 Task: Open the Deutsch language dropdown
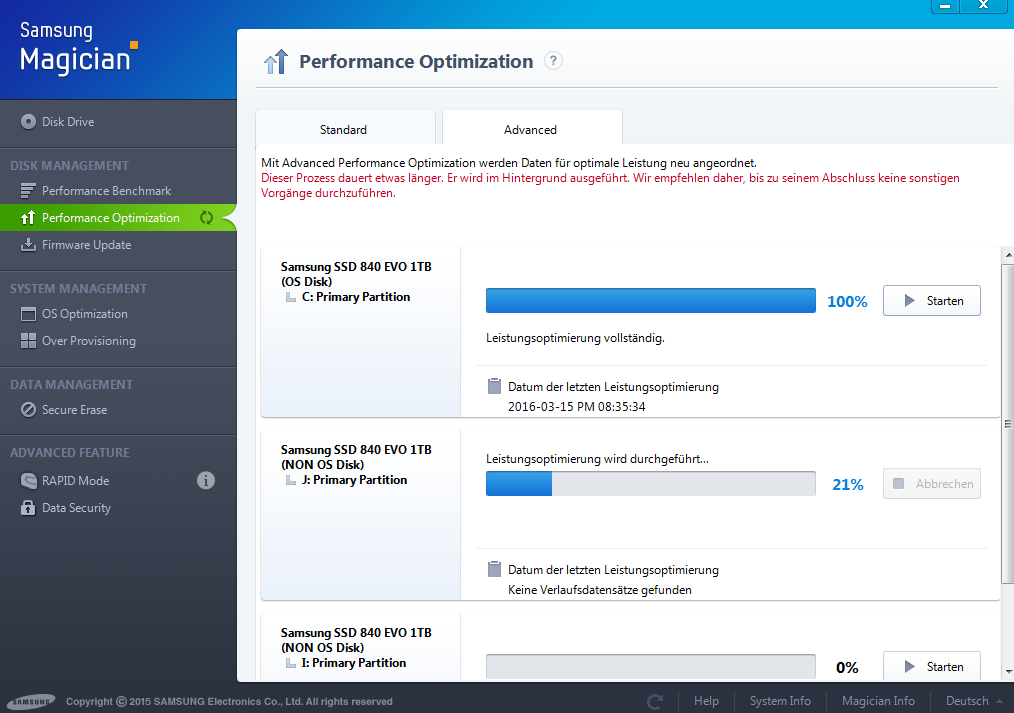(974, 701)
